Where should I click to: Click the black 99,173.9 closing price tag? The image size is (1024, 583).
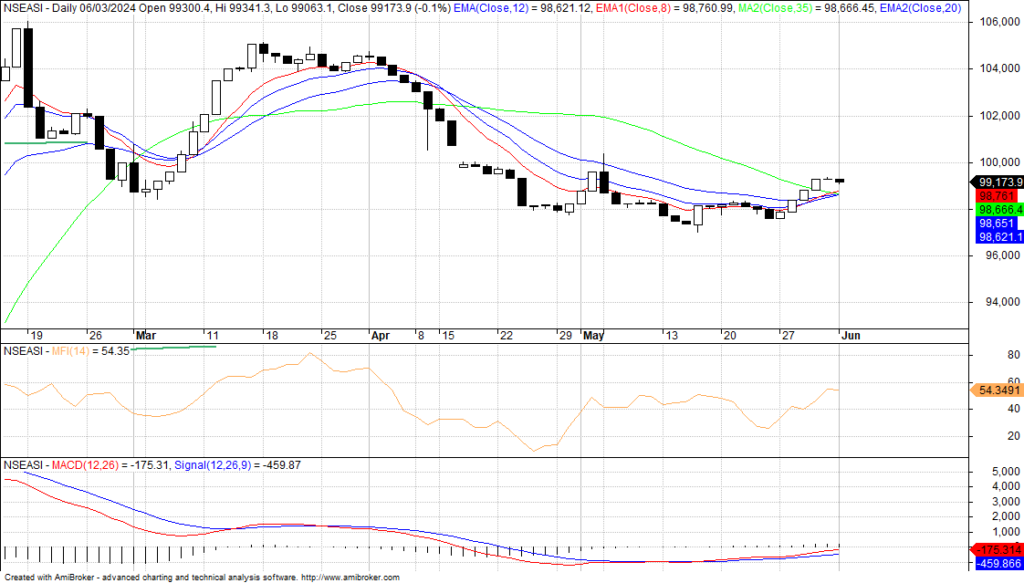[999, 182]
